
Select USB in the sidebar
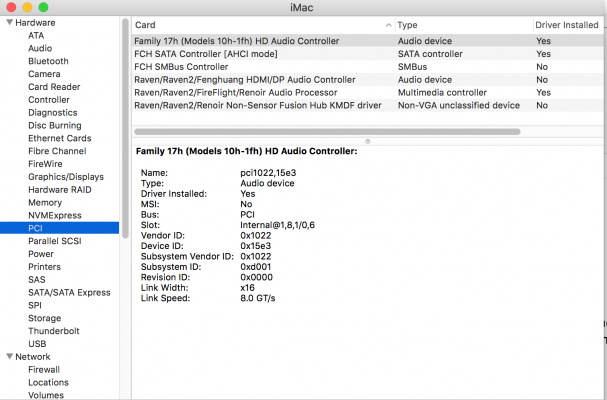[x=38, y=344]
